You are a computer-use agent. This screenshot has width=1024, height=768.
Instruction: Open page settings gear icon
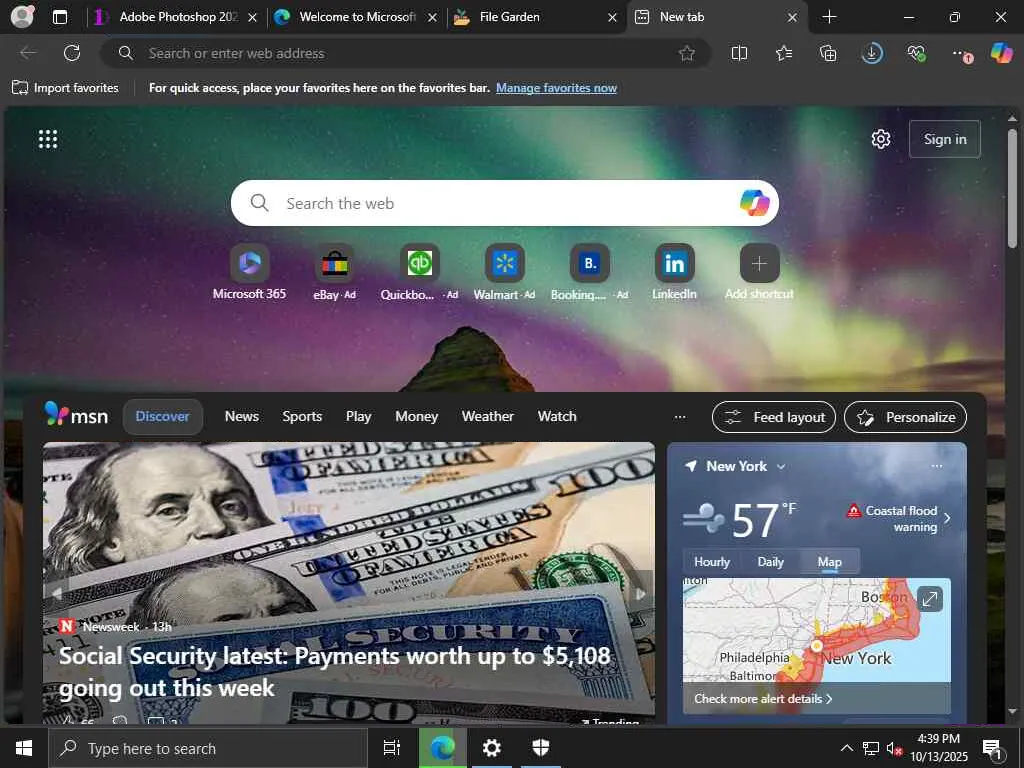click(881, 139)
